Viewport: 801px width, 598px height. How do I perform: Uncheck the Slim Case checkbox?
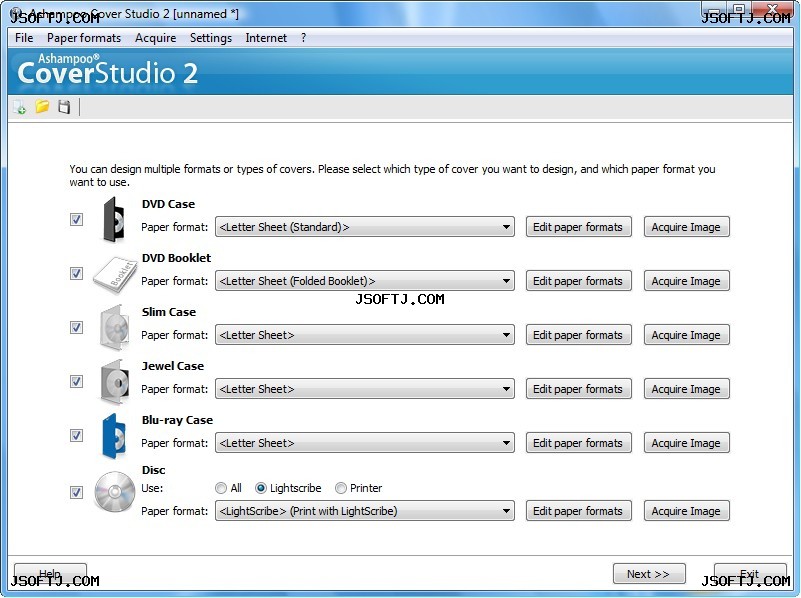pos(76,327)
